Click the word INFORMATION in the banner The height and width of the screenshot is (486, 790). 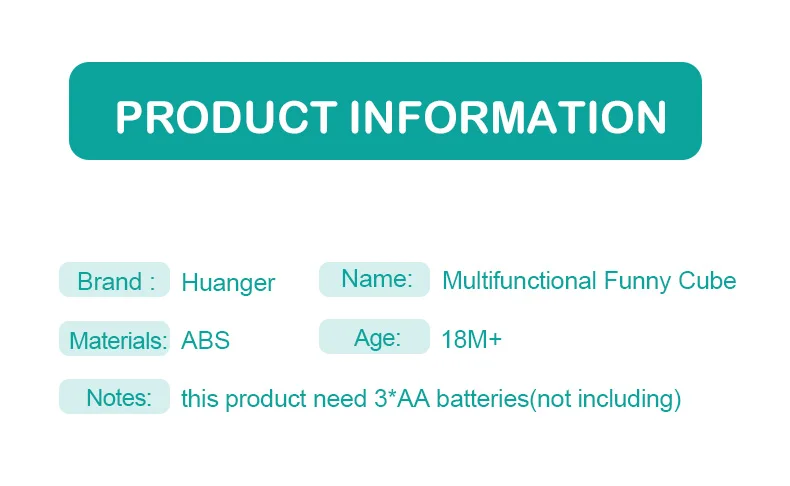point(507,117)
